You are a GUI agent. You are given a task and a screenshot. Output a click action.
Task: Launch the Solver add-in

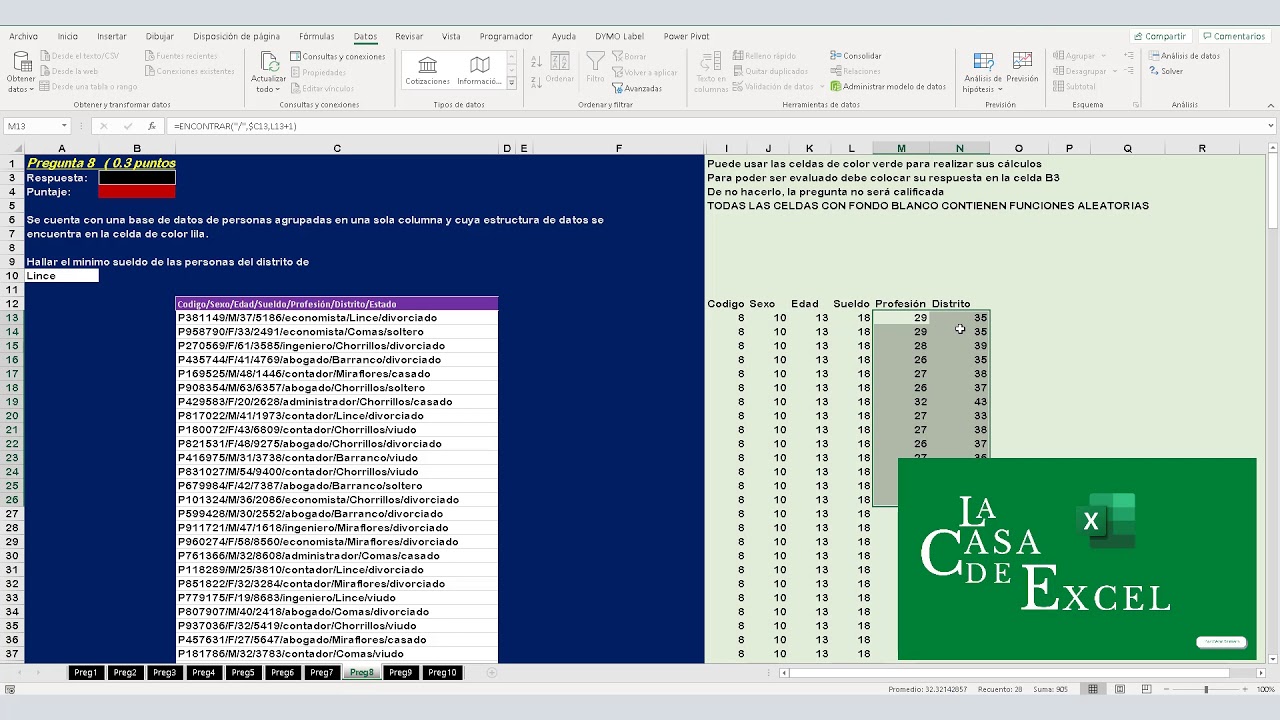click(x=1166, y=71)
